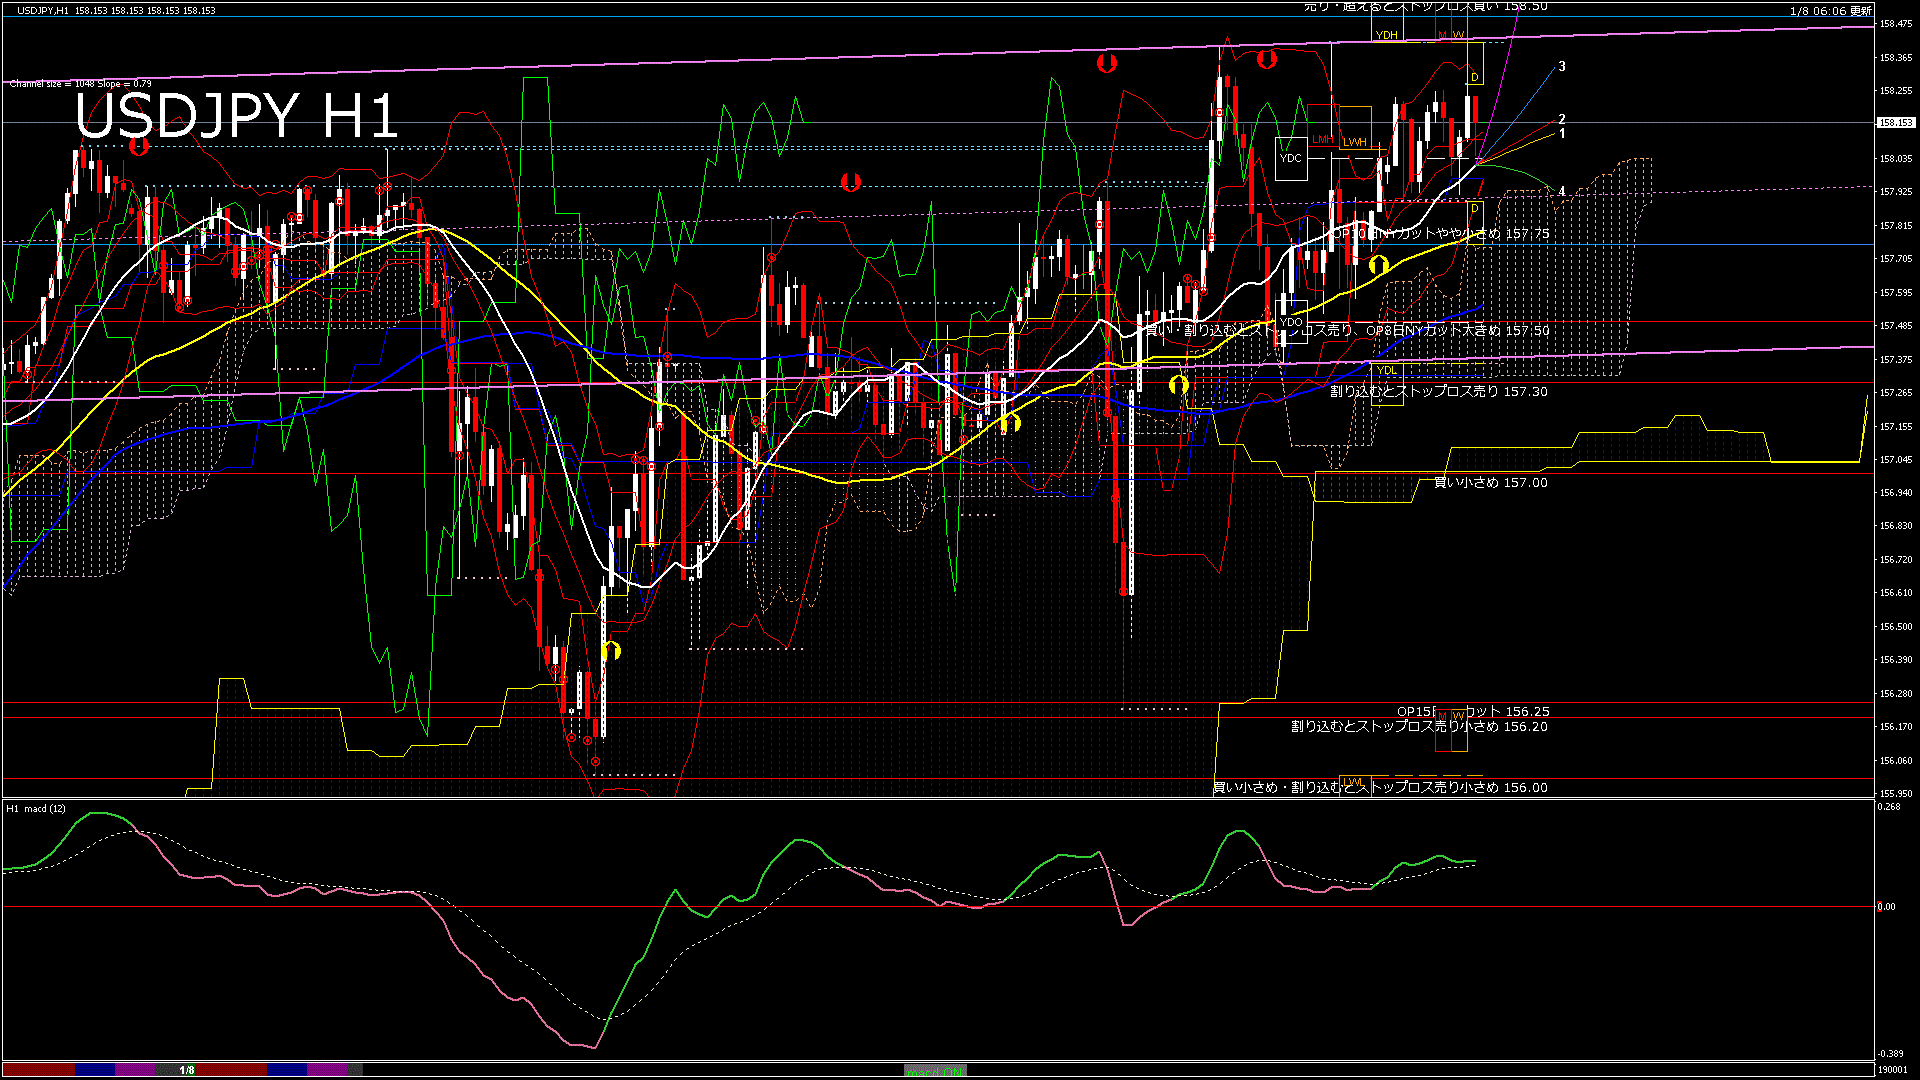Select projection line label 2
Screen dimensions: 1920x1080
point(1562,120)
